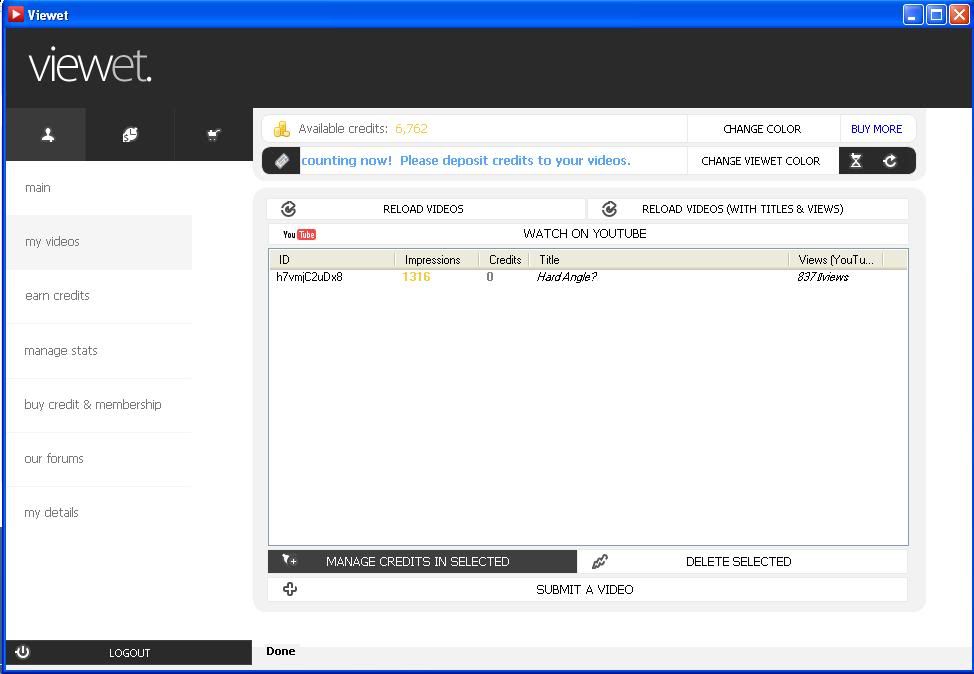
Task: Click the refresh arrow icon near the hourglass
Action: coord(890,161)
